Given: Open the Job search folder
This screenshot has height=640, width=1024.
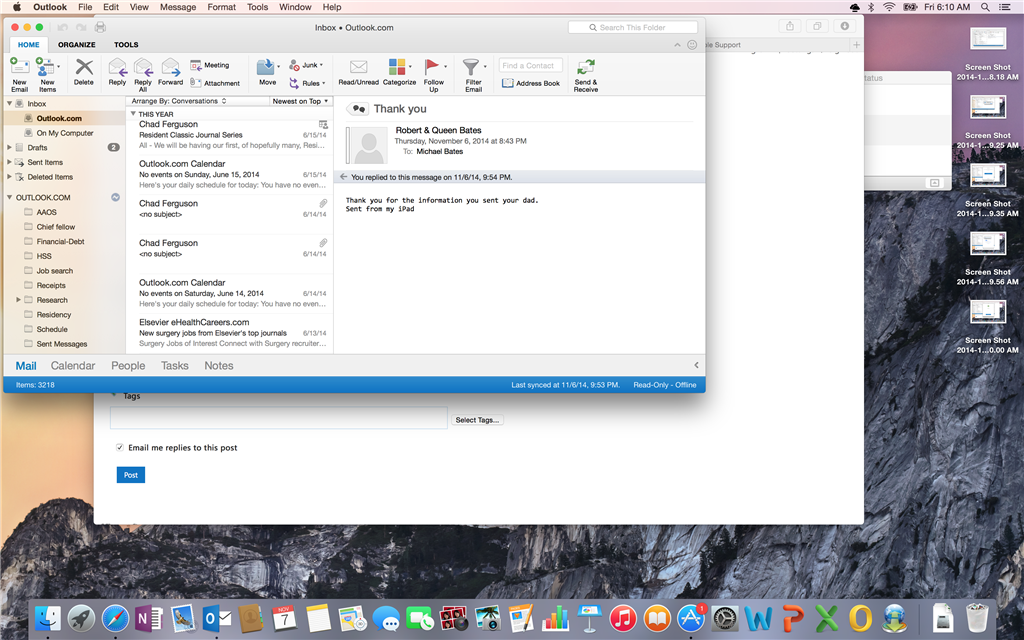Looking at the screenshot, I should (55, 271).
